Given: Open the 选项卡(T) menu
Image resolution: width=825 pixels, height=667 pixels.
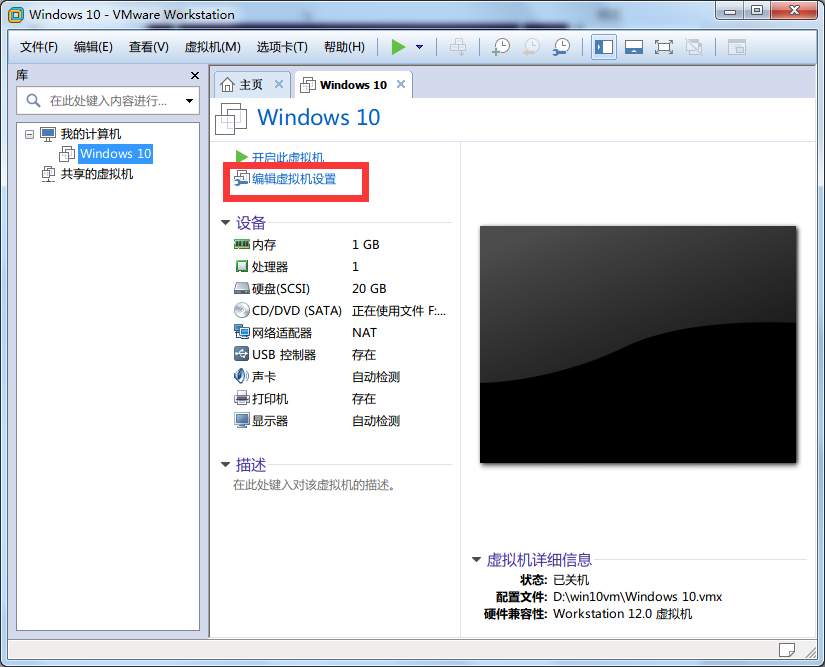Looking at the screenshot, I should click(x=282, y=47).
